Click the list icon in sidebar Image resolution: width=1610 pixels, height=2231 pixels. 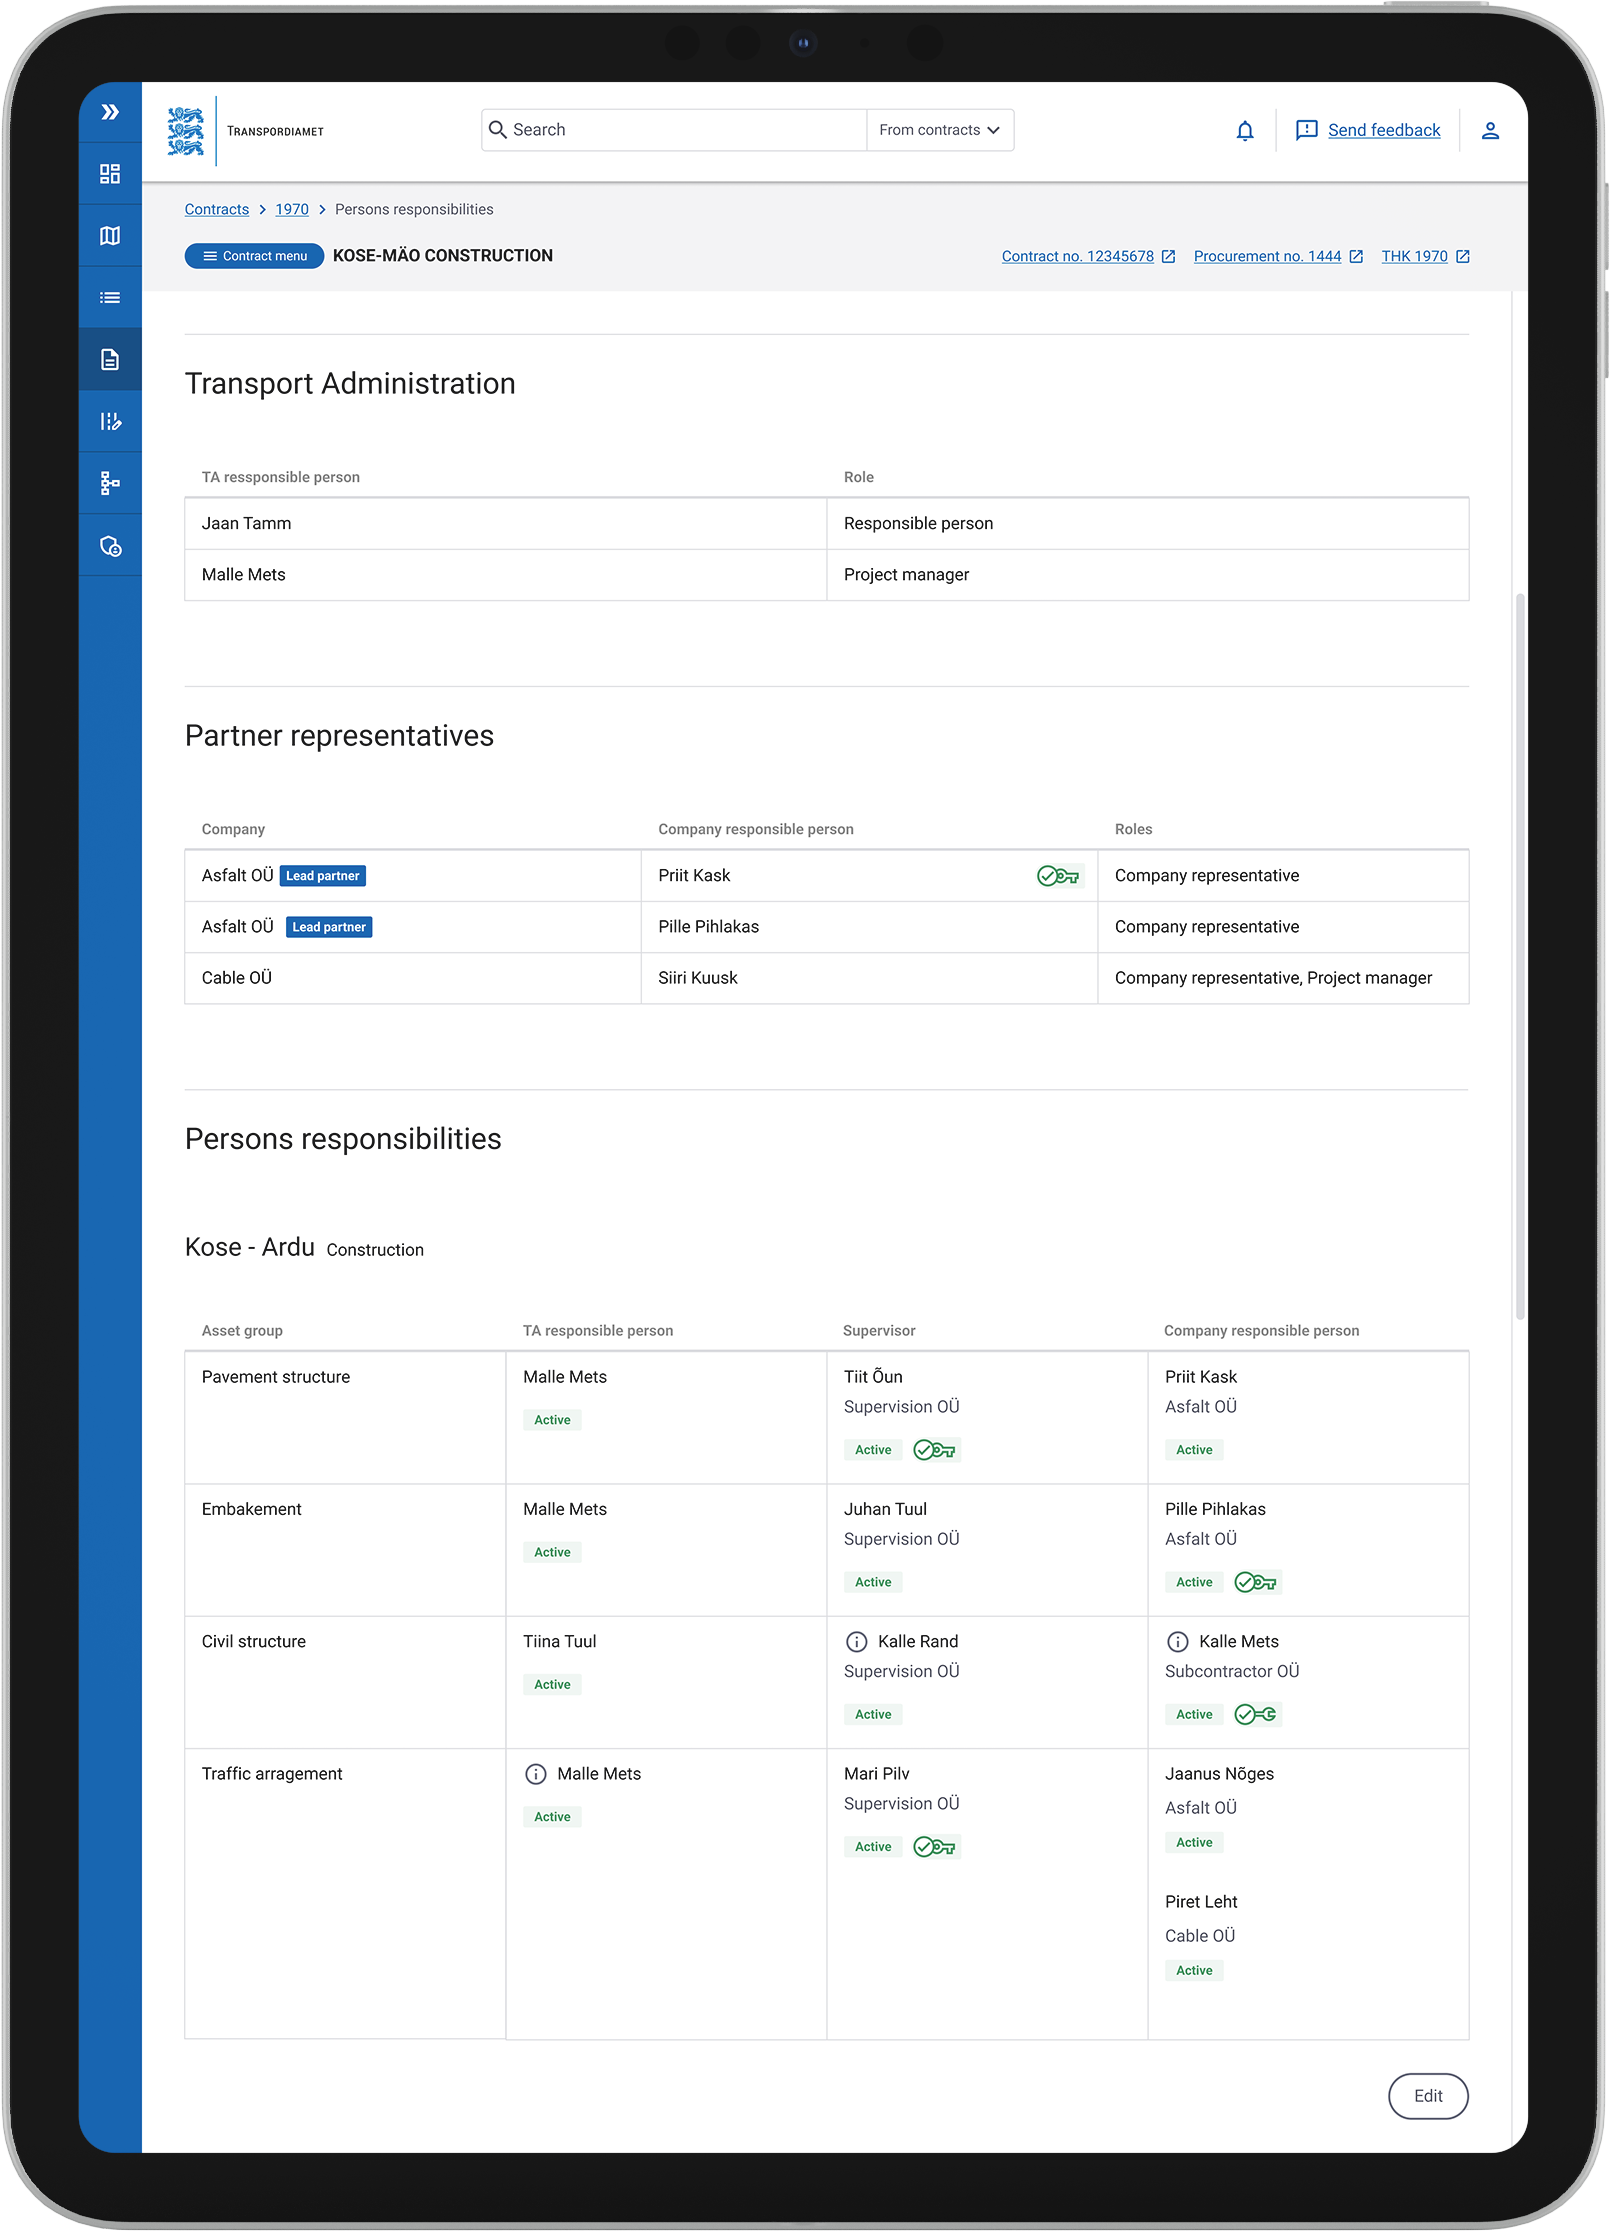(x=110, y=298)
